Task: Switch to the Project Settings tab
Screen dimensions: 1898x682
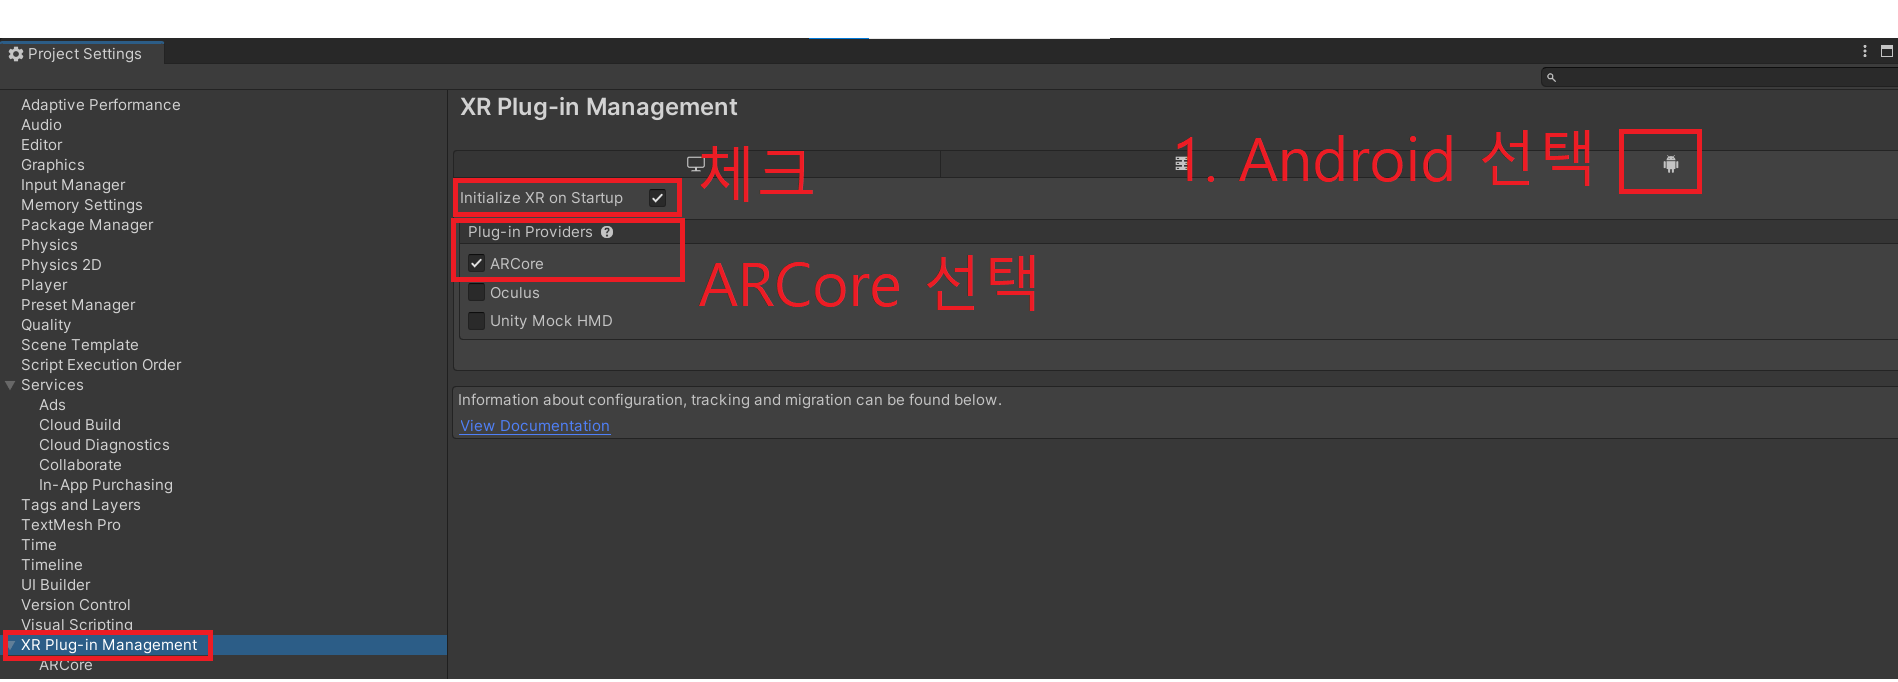Action: point(82,53)
